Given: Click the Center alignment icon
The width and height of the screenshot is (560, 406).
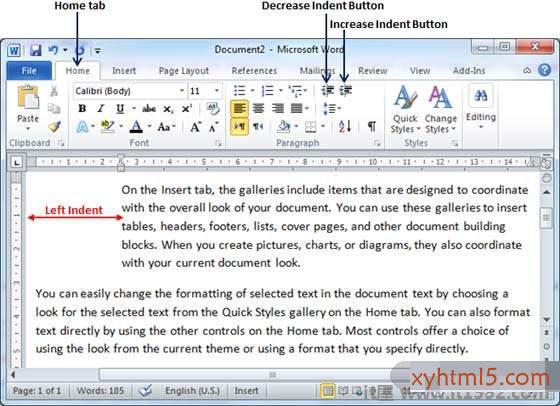Looking at the screenshot, I should (258, 109).
